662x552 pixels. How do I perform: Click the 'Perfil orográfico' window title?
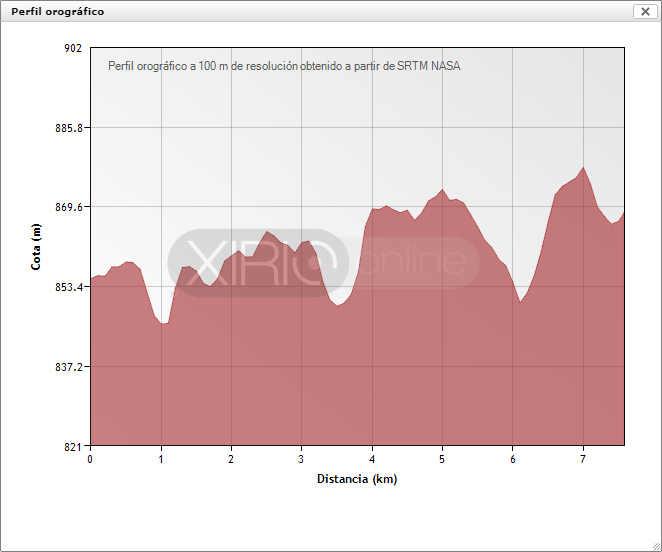pyautogui.click(x=57, y=12)
